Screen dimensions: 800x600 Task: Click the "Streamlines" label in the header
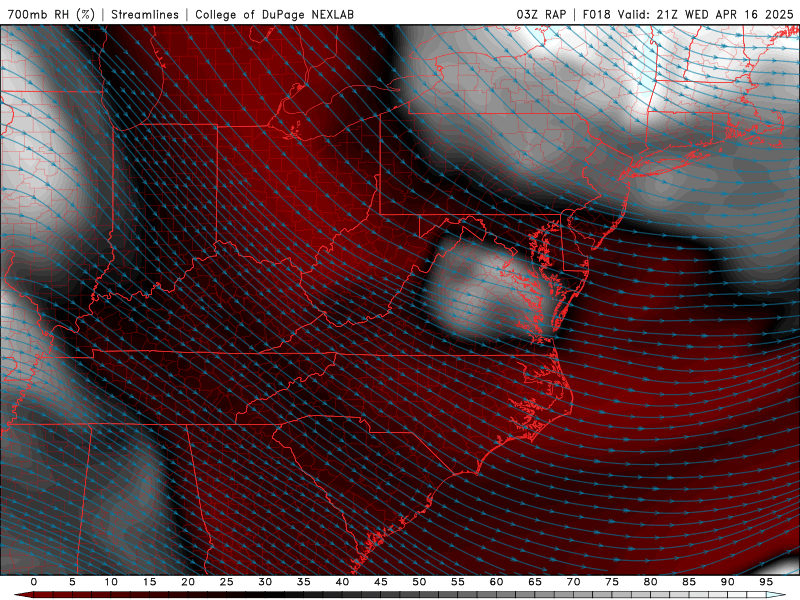click(x=145, y=14)
